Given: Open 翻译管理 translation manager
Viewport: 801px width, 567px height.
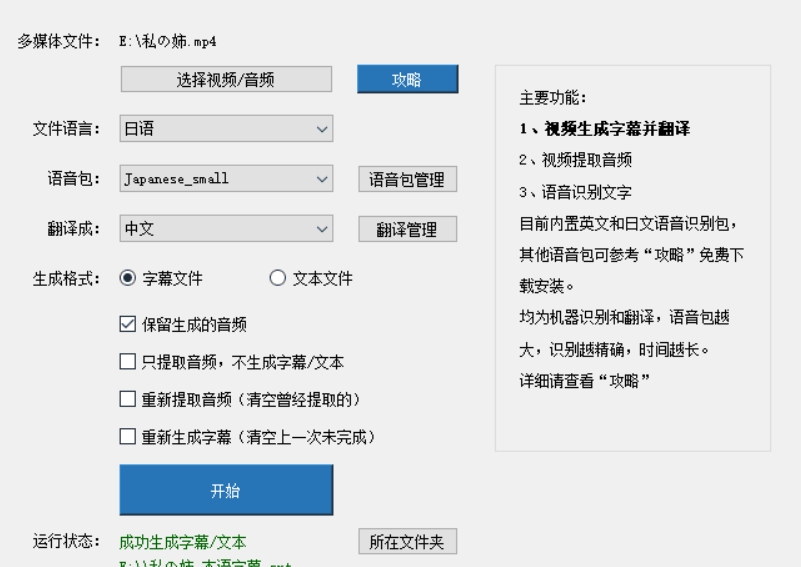Looking at the screenshot, I should pyautogui.click(x=407, y=229).
